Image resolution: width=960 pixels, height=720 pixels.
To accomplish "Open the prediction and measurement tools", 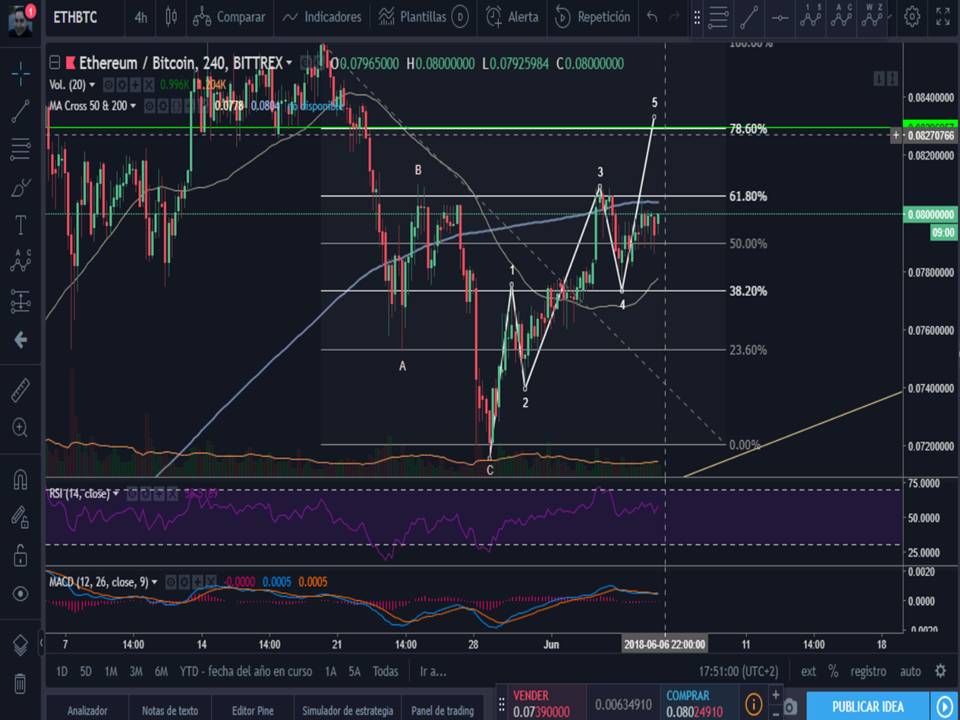I will coord(20,301).
